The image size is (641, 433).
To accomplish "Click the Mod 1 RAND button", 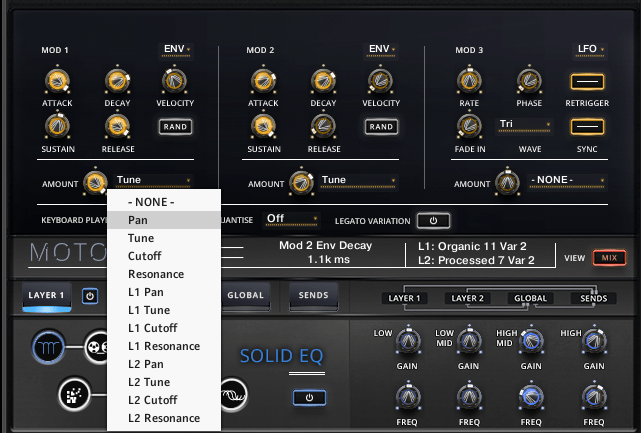I will point(174,126).
